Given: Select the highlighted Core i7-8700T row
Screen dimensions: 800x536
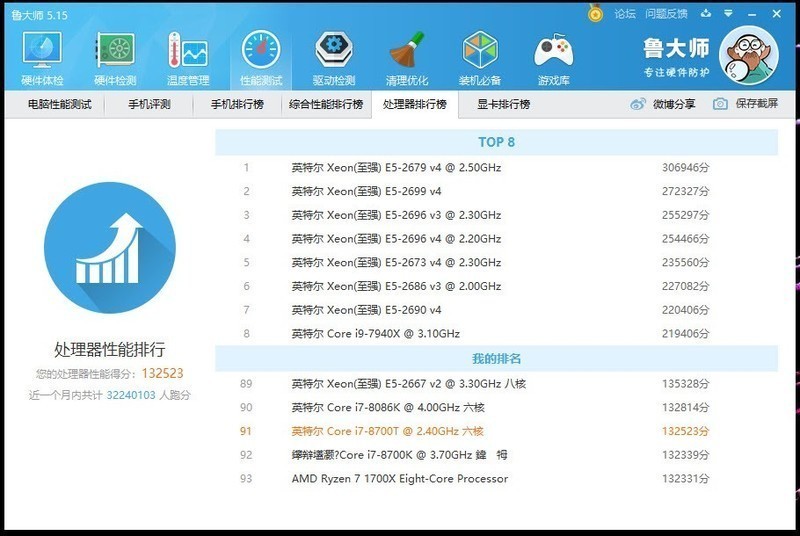Looking at the screenshot, I should (x=496, y=431).
